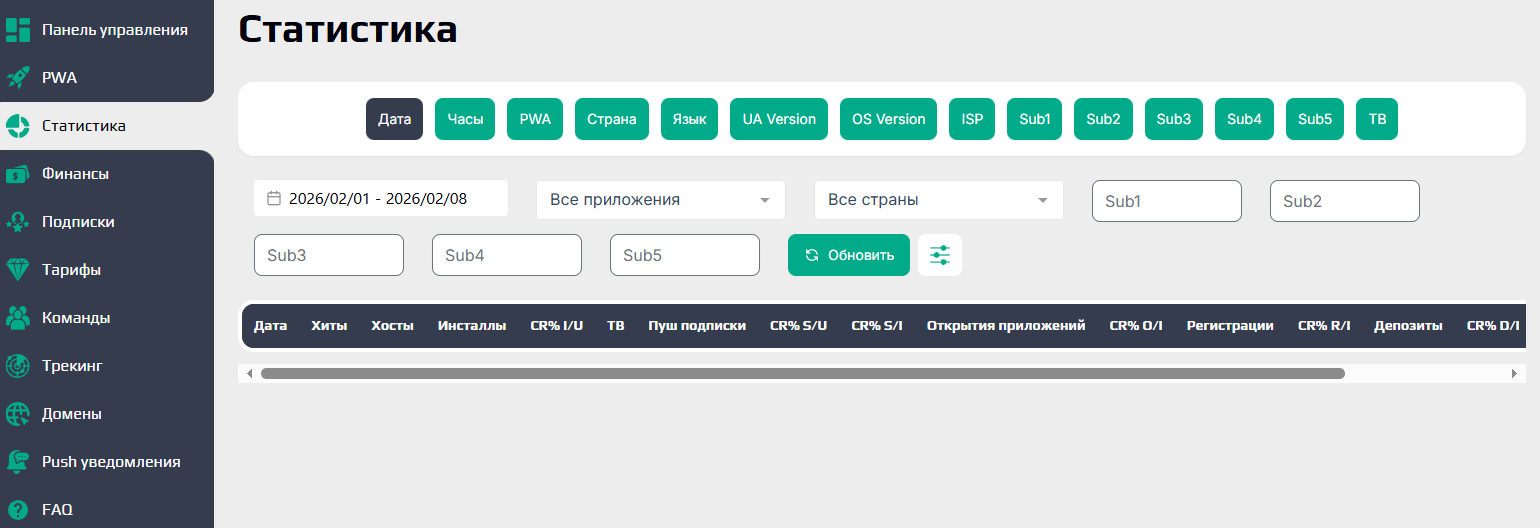Select the Sub2 grouping tab
Screen dimensions: 1540x528
[x=1104, y=119]
